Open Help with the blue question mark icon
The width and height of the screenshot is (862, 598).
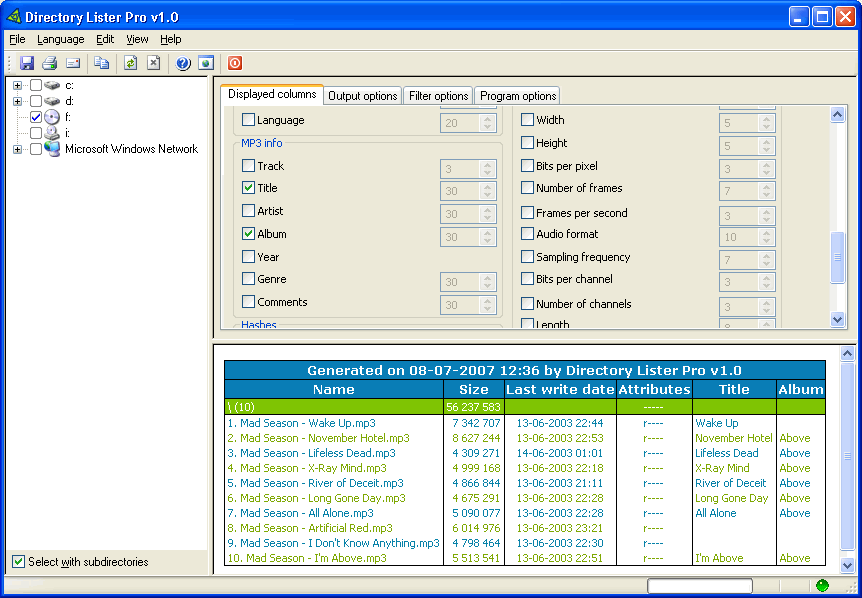click(x=183, y=63)
